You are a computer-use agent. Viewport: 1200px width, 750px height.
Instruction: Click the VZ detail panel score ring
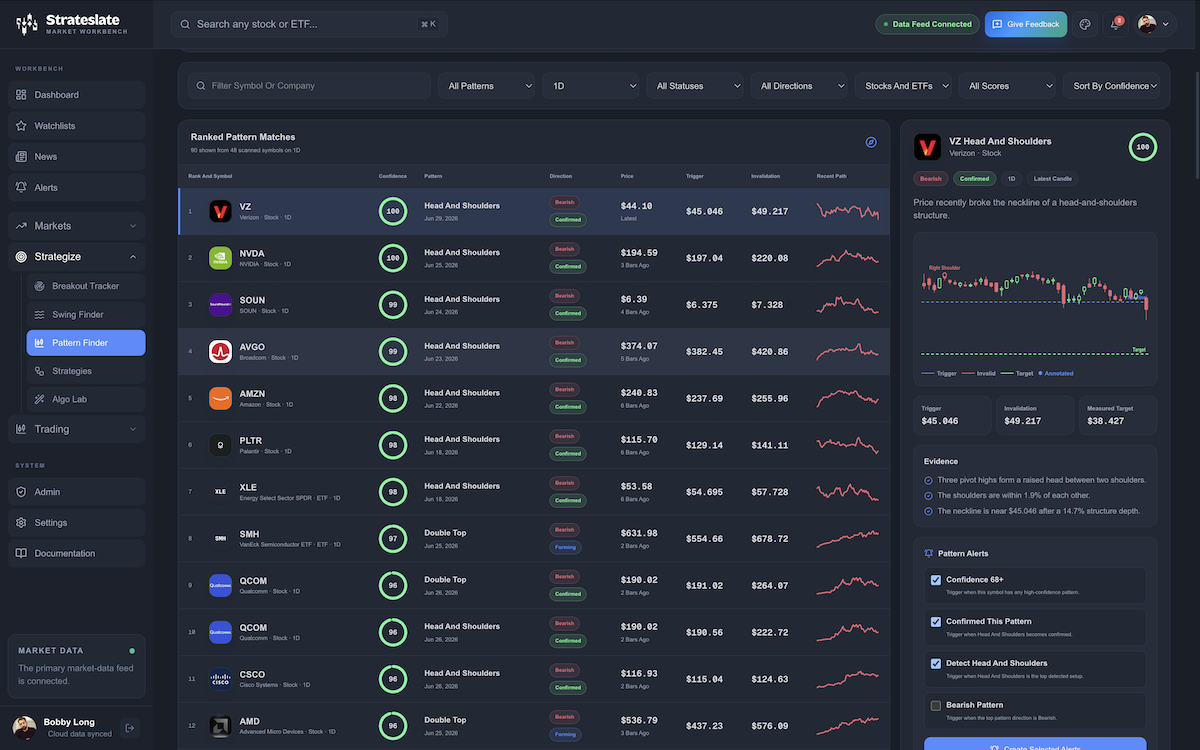[1143, 147]
